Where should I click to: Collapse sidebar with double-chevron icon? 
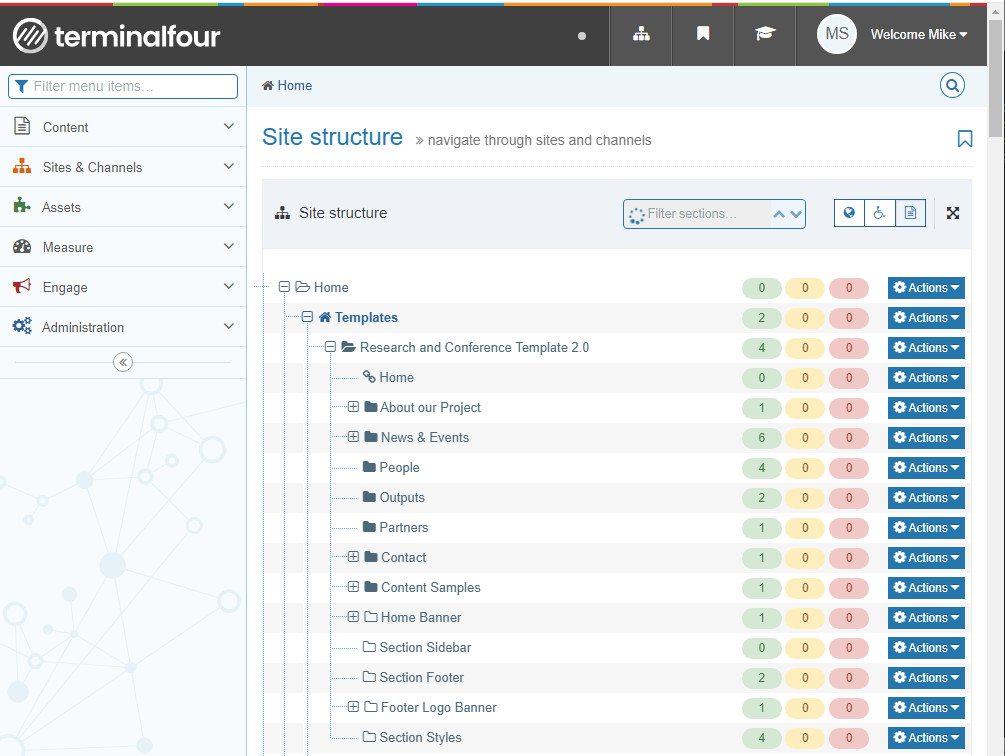123,362
